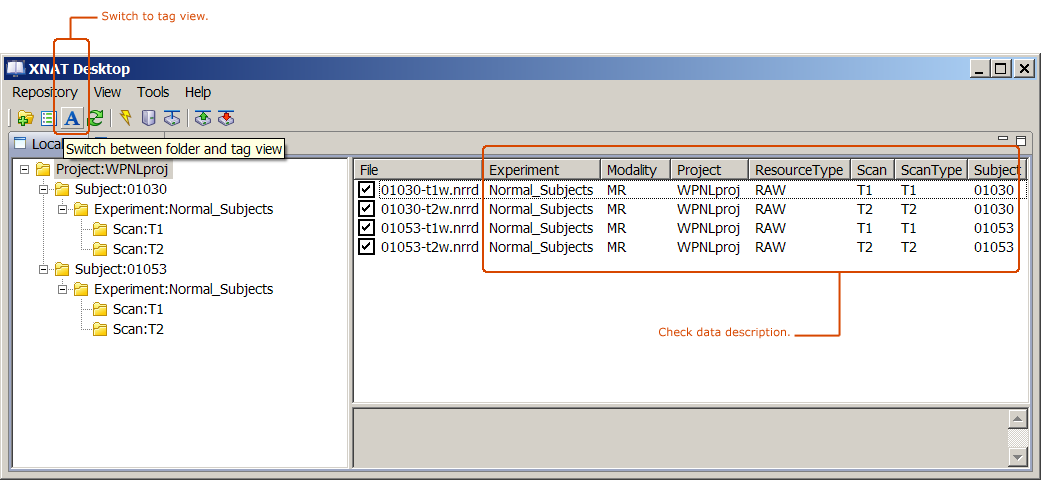1041x480 pixels.
Task: Sort by the Modality column header
Action: (632, 170)
